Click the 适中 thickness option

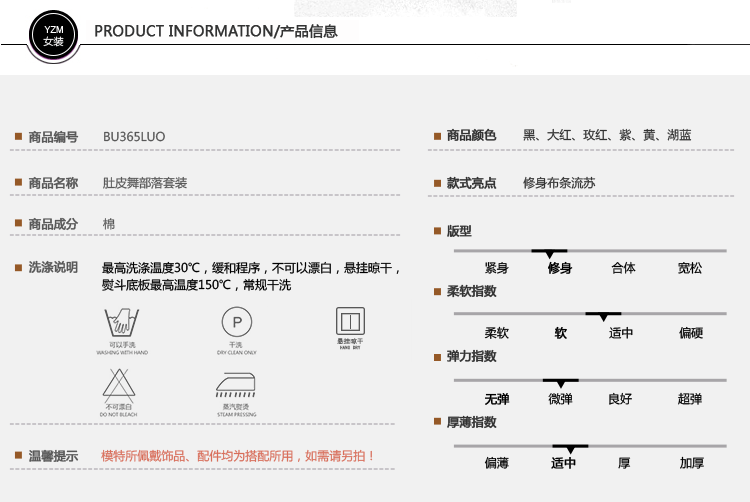[x=563, y=463]
